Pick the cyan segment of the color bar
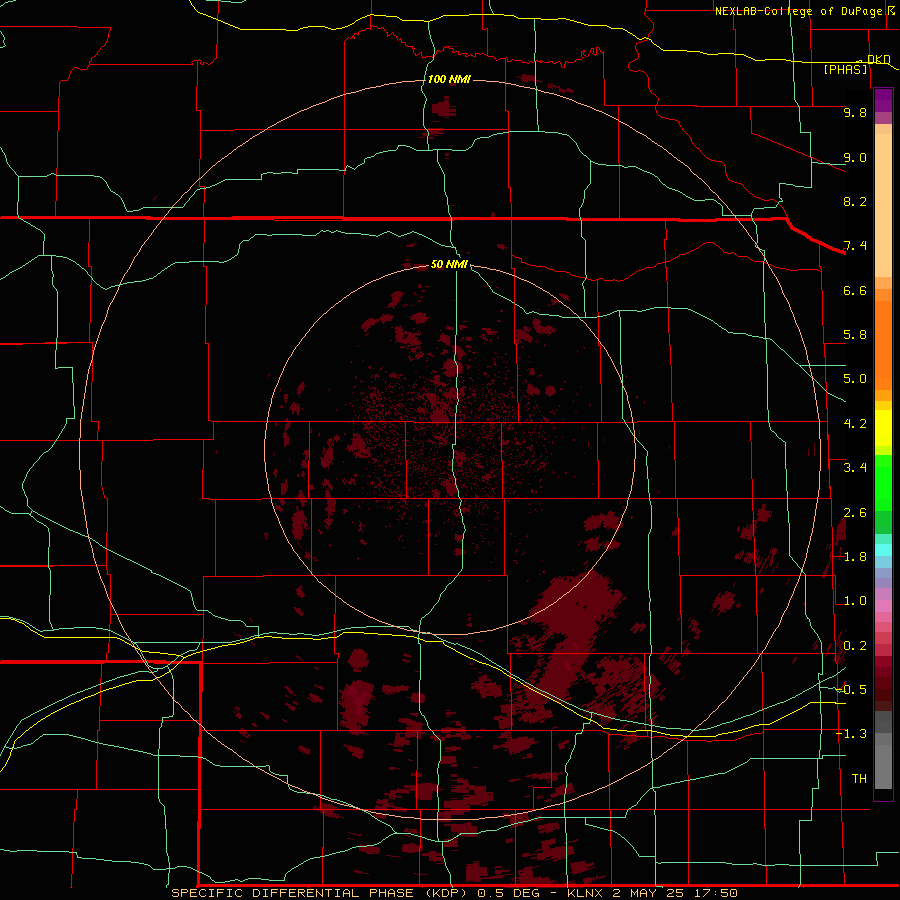 pos(883,550)
